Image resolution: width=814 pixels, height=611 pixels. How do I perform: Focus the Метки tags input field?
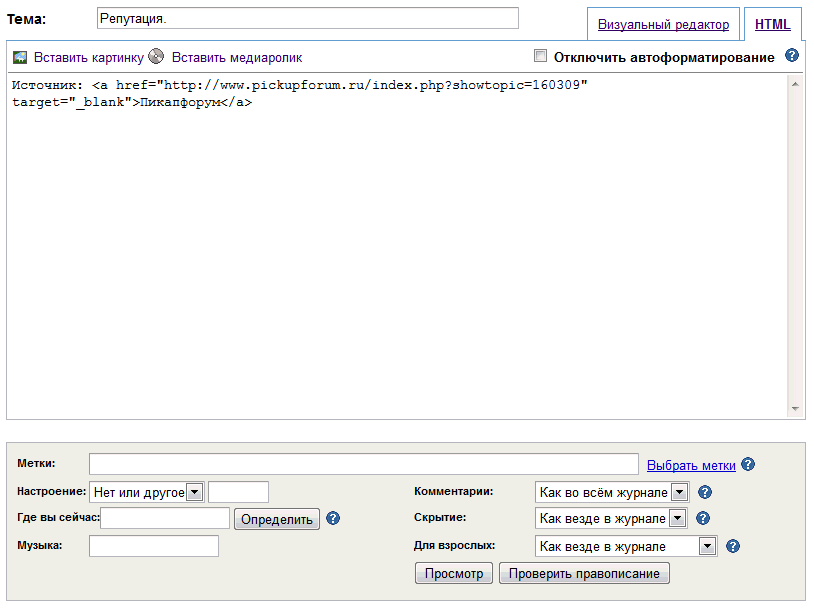363,464
